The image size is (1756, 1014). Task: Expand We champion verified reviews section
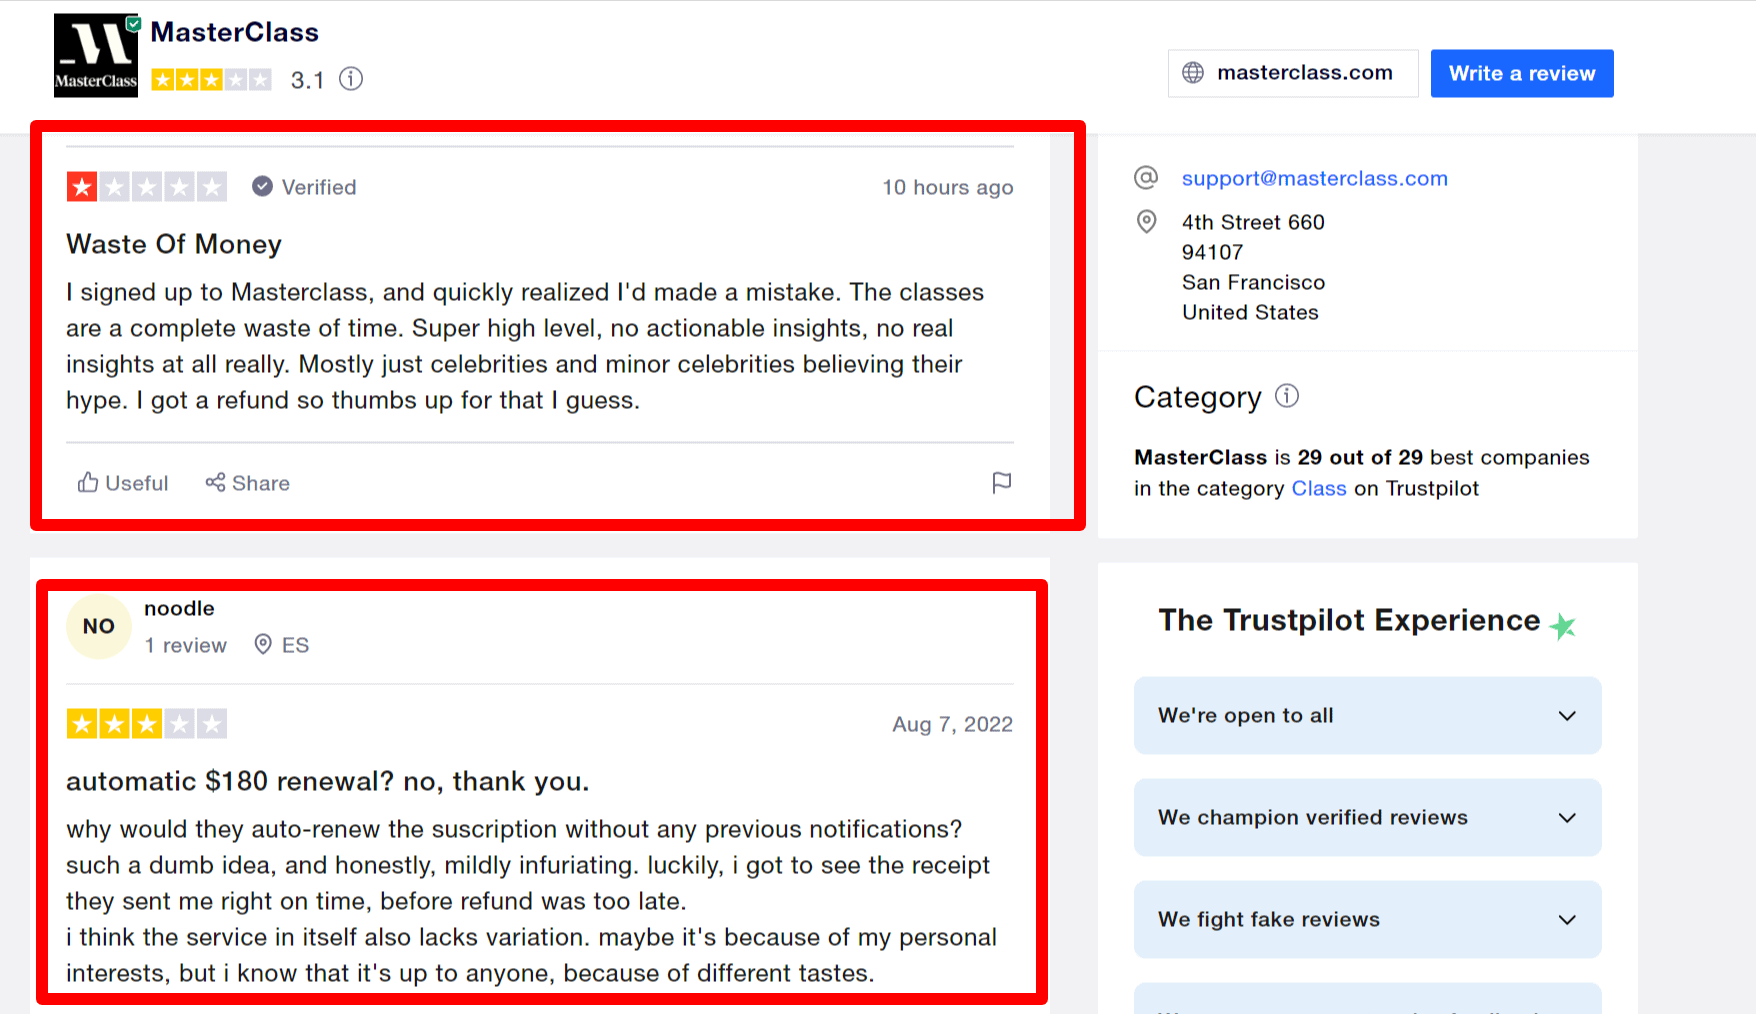1367,817
